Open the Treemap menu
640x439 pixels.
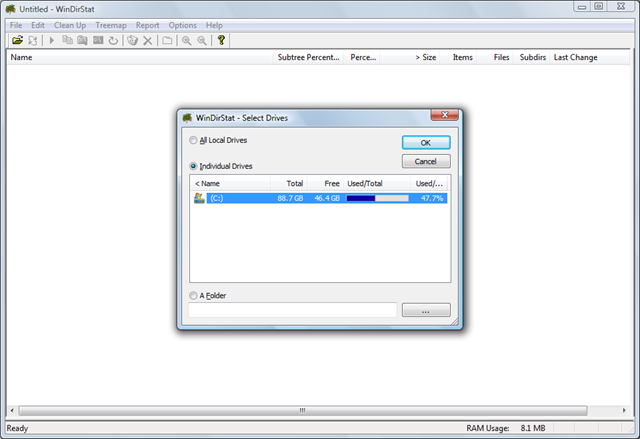(111, 25)
